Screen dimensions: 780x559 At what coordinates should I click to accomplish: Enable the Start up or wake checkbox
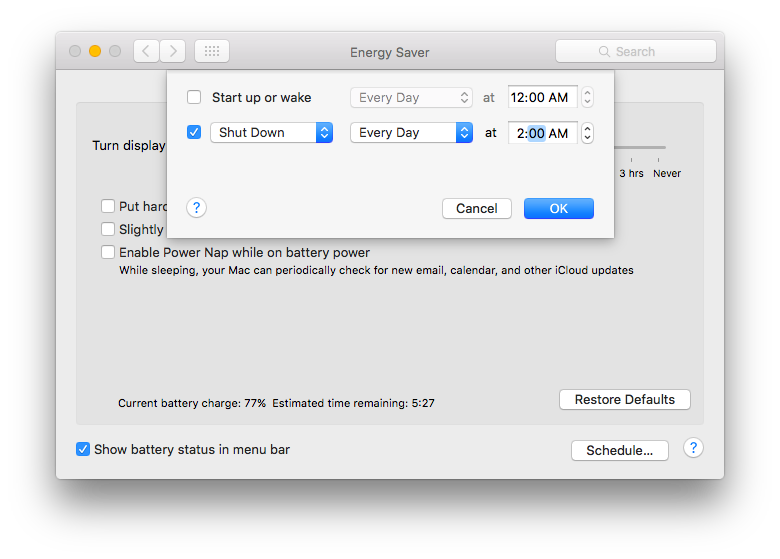tap(194, 97)
